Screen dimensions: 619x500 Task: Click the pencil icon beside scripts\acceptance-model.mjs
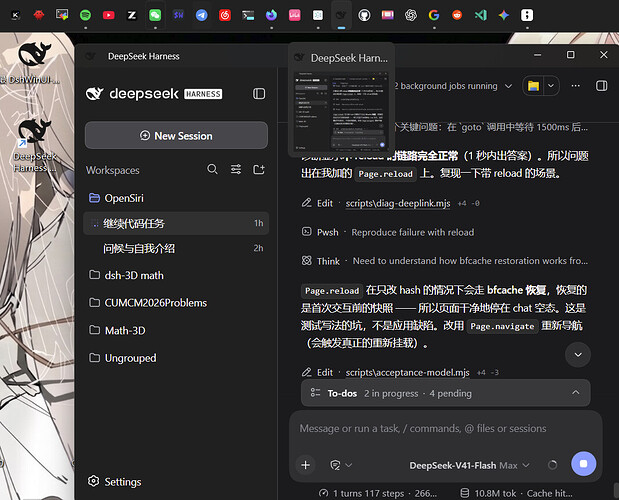pos(307,372)
